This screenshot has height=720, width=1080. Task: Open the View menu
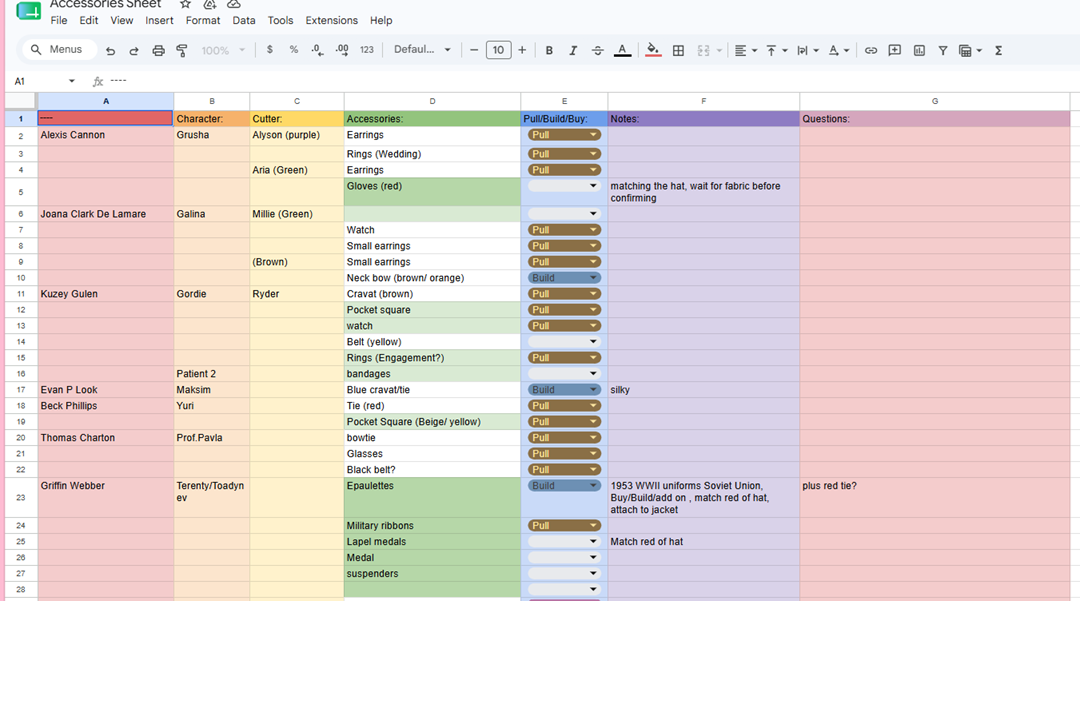pyautogui.click(x=121, y=20)
